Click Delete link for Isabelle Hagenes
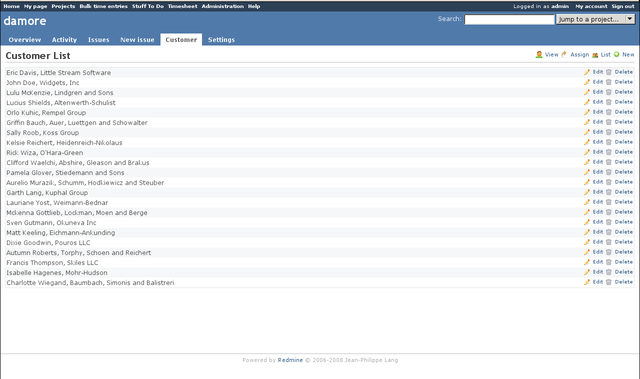This screenshot has width=640, height=379. pos(624,272)
